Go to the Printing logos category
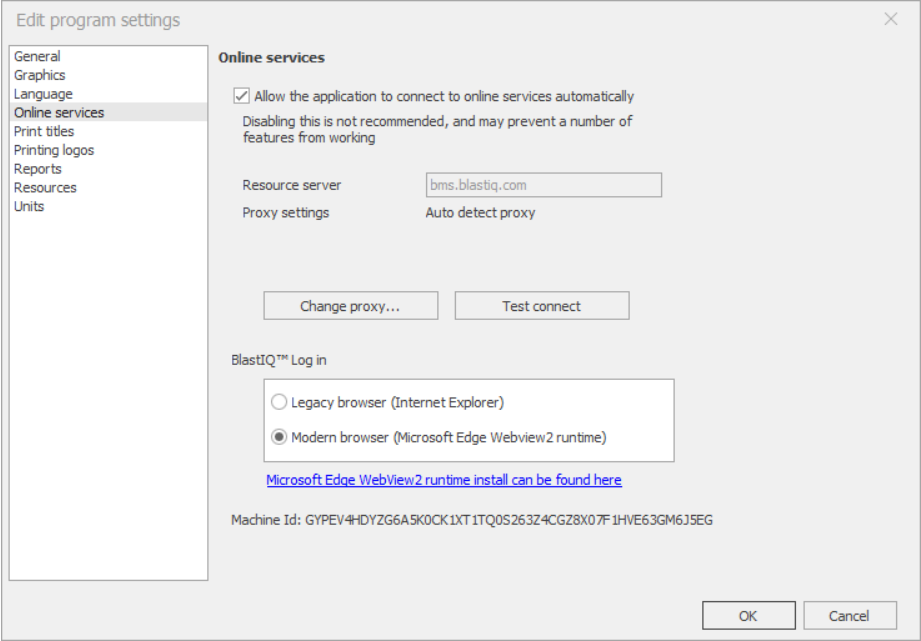The image size is (921, 641). click(x=53, y=150)
